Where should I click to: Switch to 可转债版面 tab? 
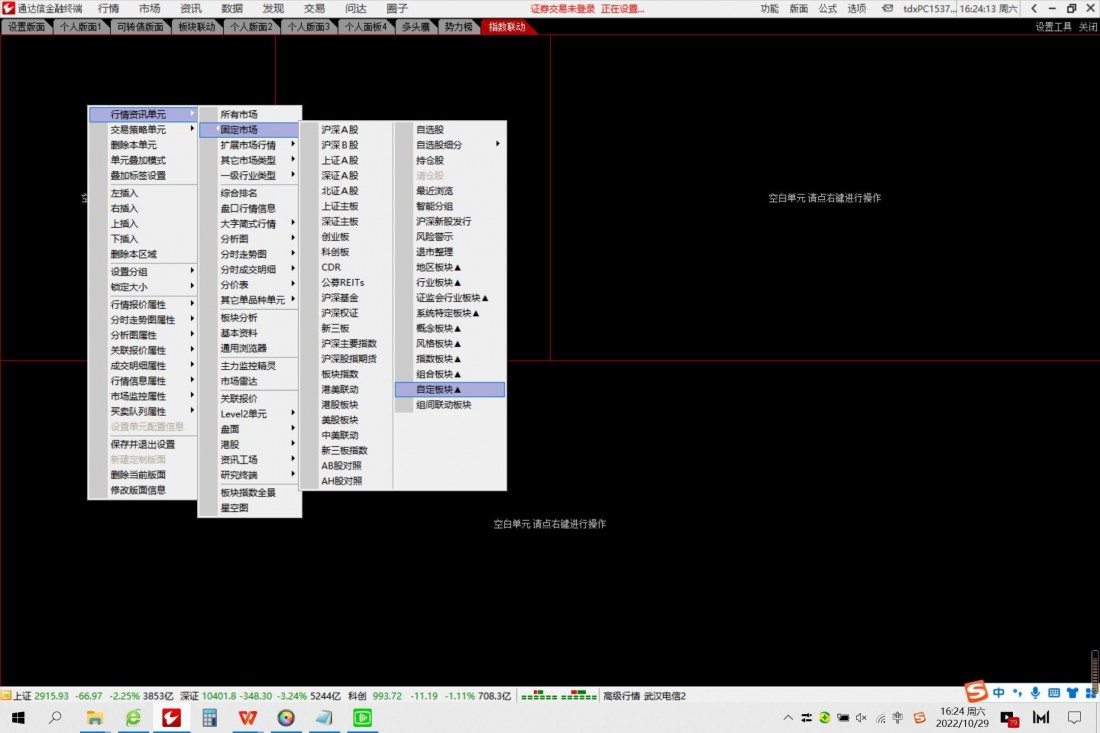click(140, 27)
